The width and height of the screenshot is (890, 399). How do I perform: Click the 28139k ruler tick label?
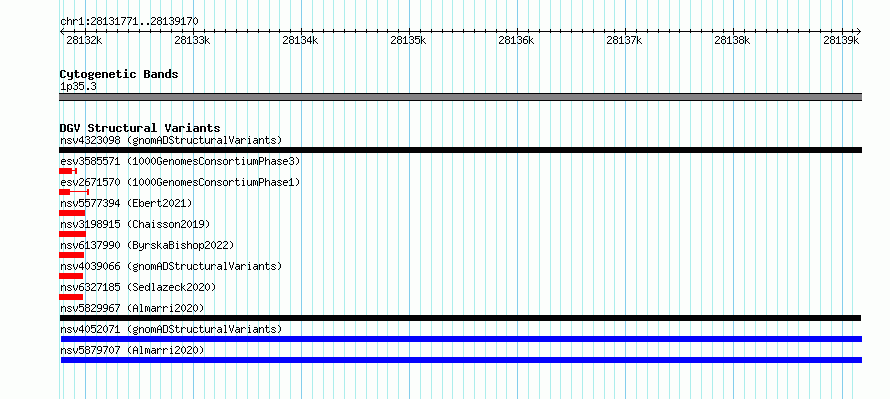(841, 40)
